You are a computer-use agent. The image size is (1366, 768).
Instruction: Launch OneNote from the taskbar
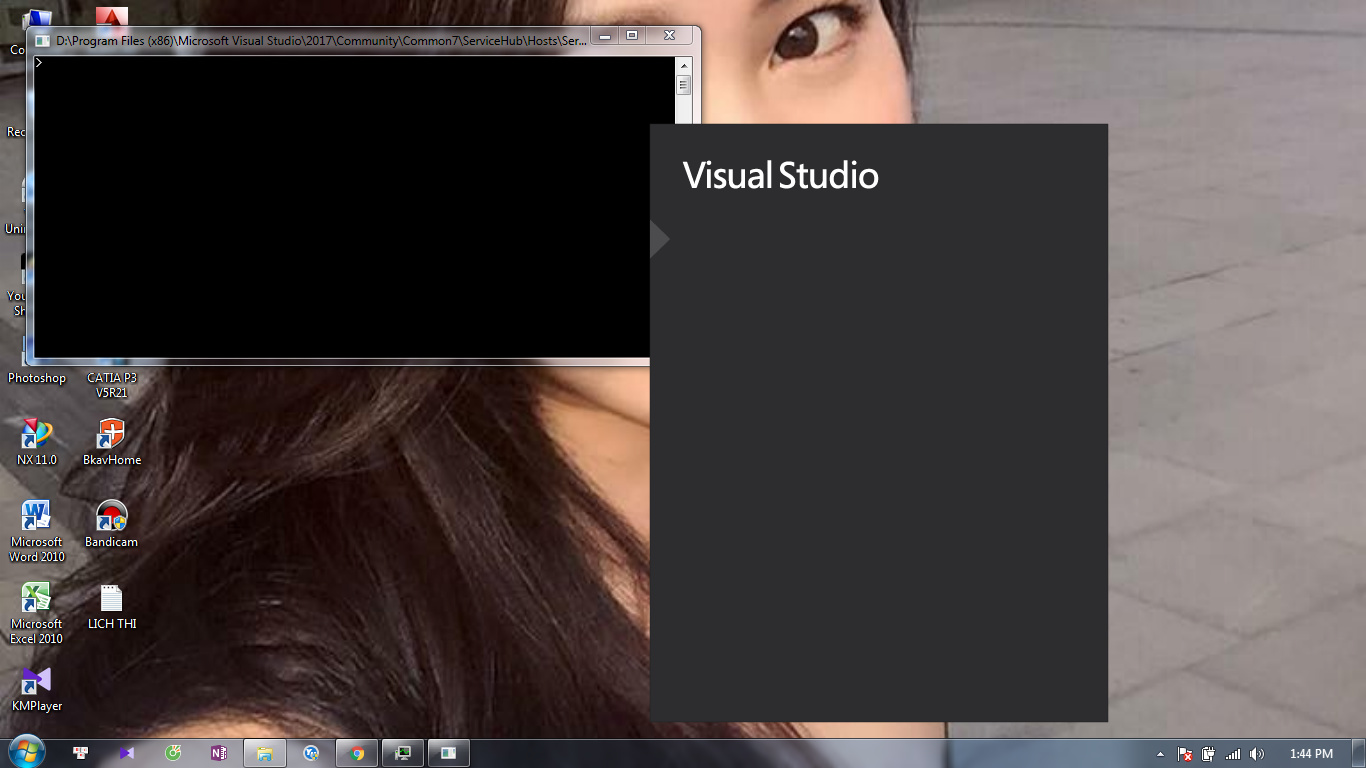[x=218, y=753]
